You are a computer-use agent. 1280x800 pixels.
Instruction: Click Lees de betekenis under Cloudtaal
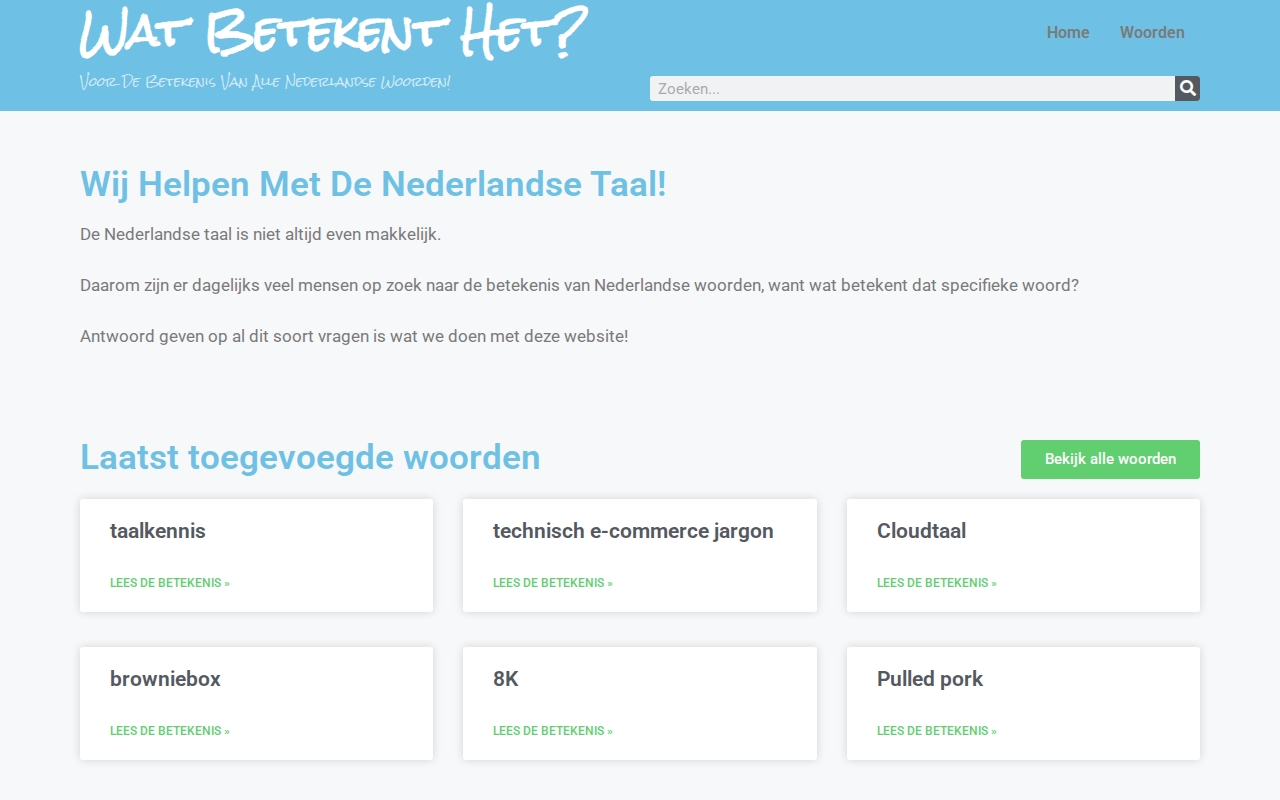click(x=937, y=583)
